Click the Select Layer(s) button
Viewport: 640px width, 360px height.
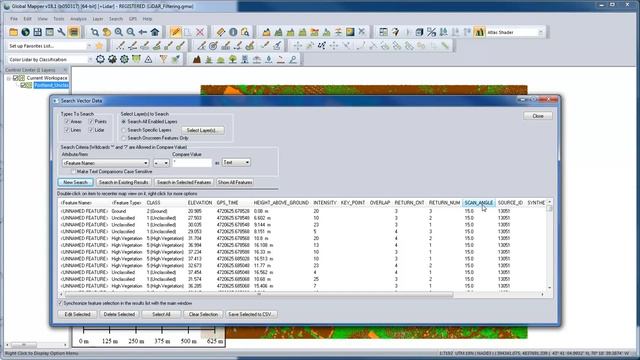[x=203, y=130]
